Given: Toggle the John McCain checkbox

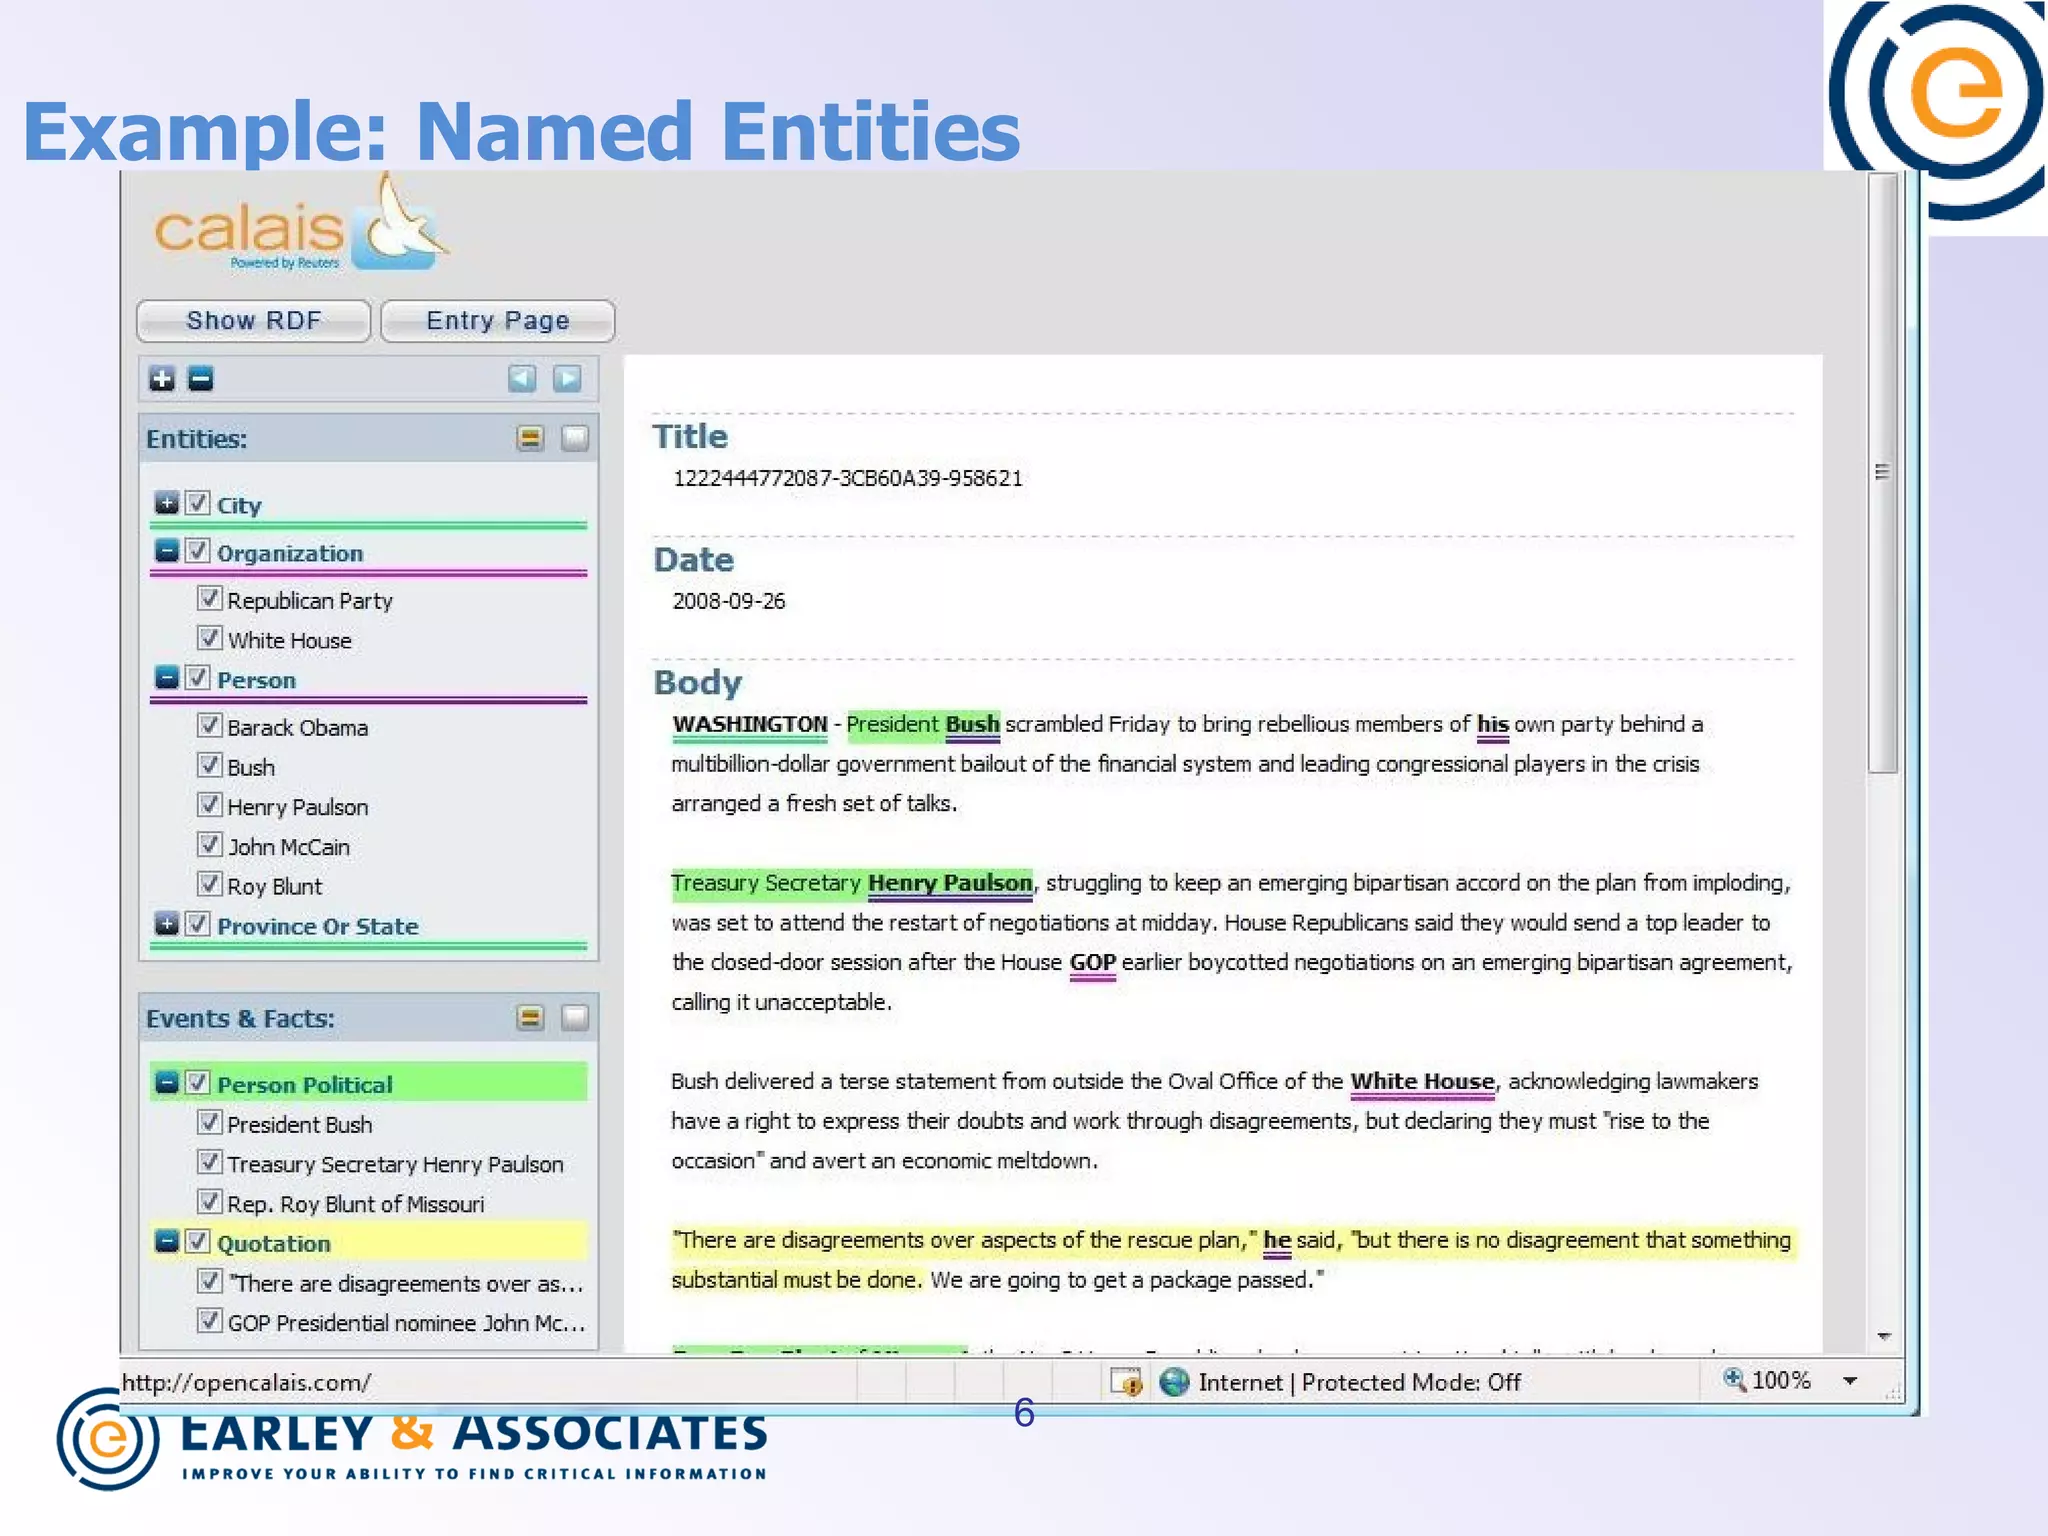Looking at the screenshot, I should [x=209, y=844].
